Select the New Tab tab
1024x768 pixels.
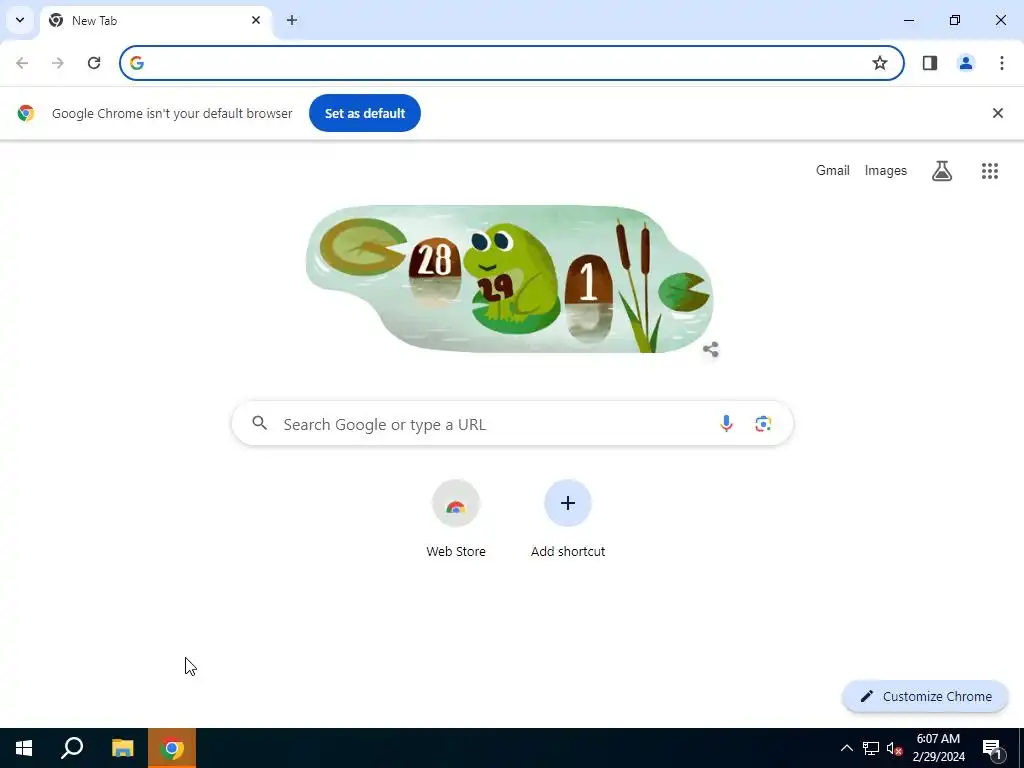(155, 21)
